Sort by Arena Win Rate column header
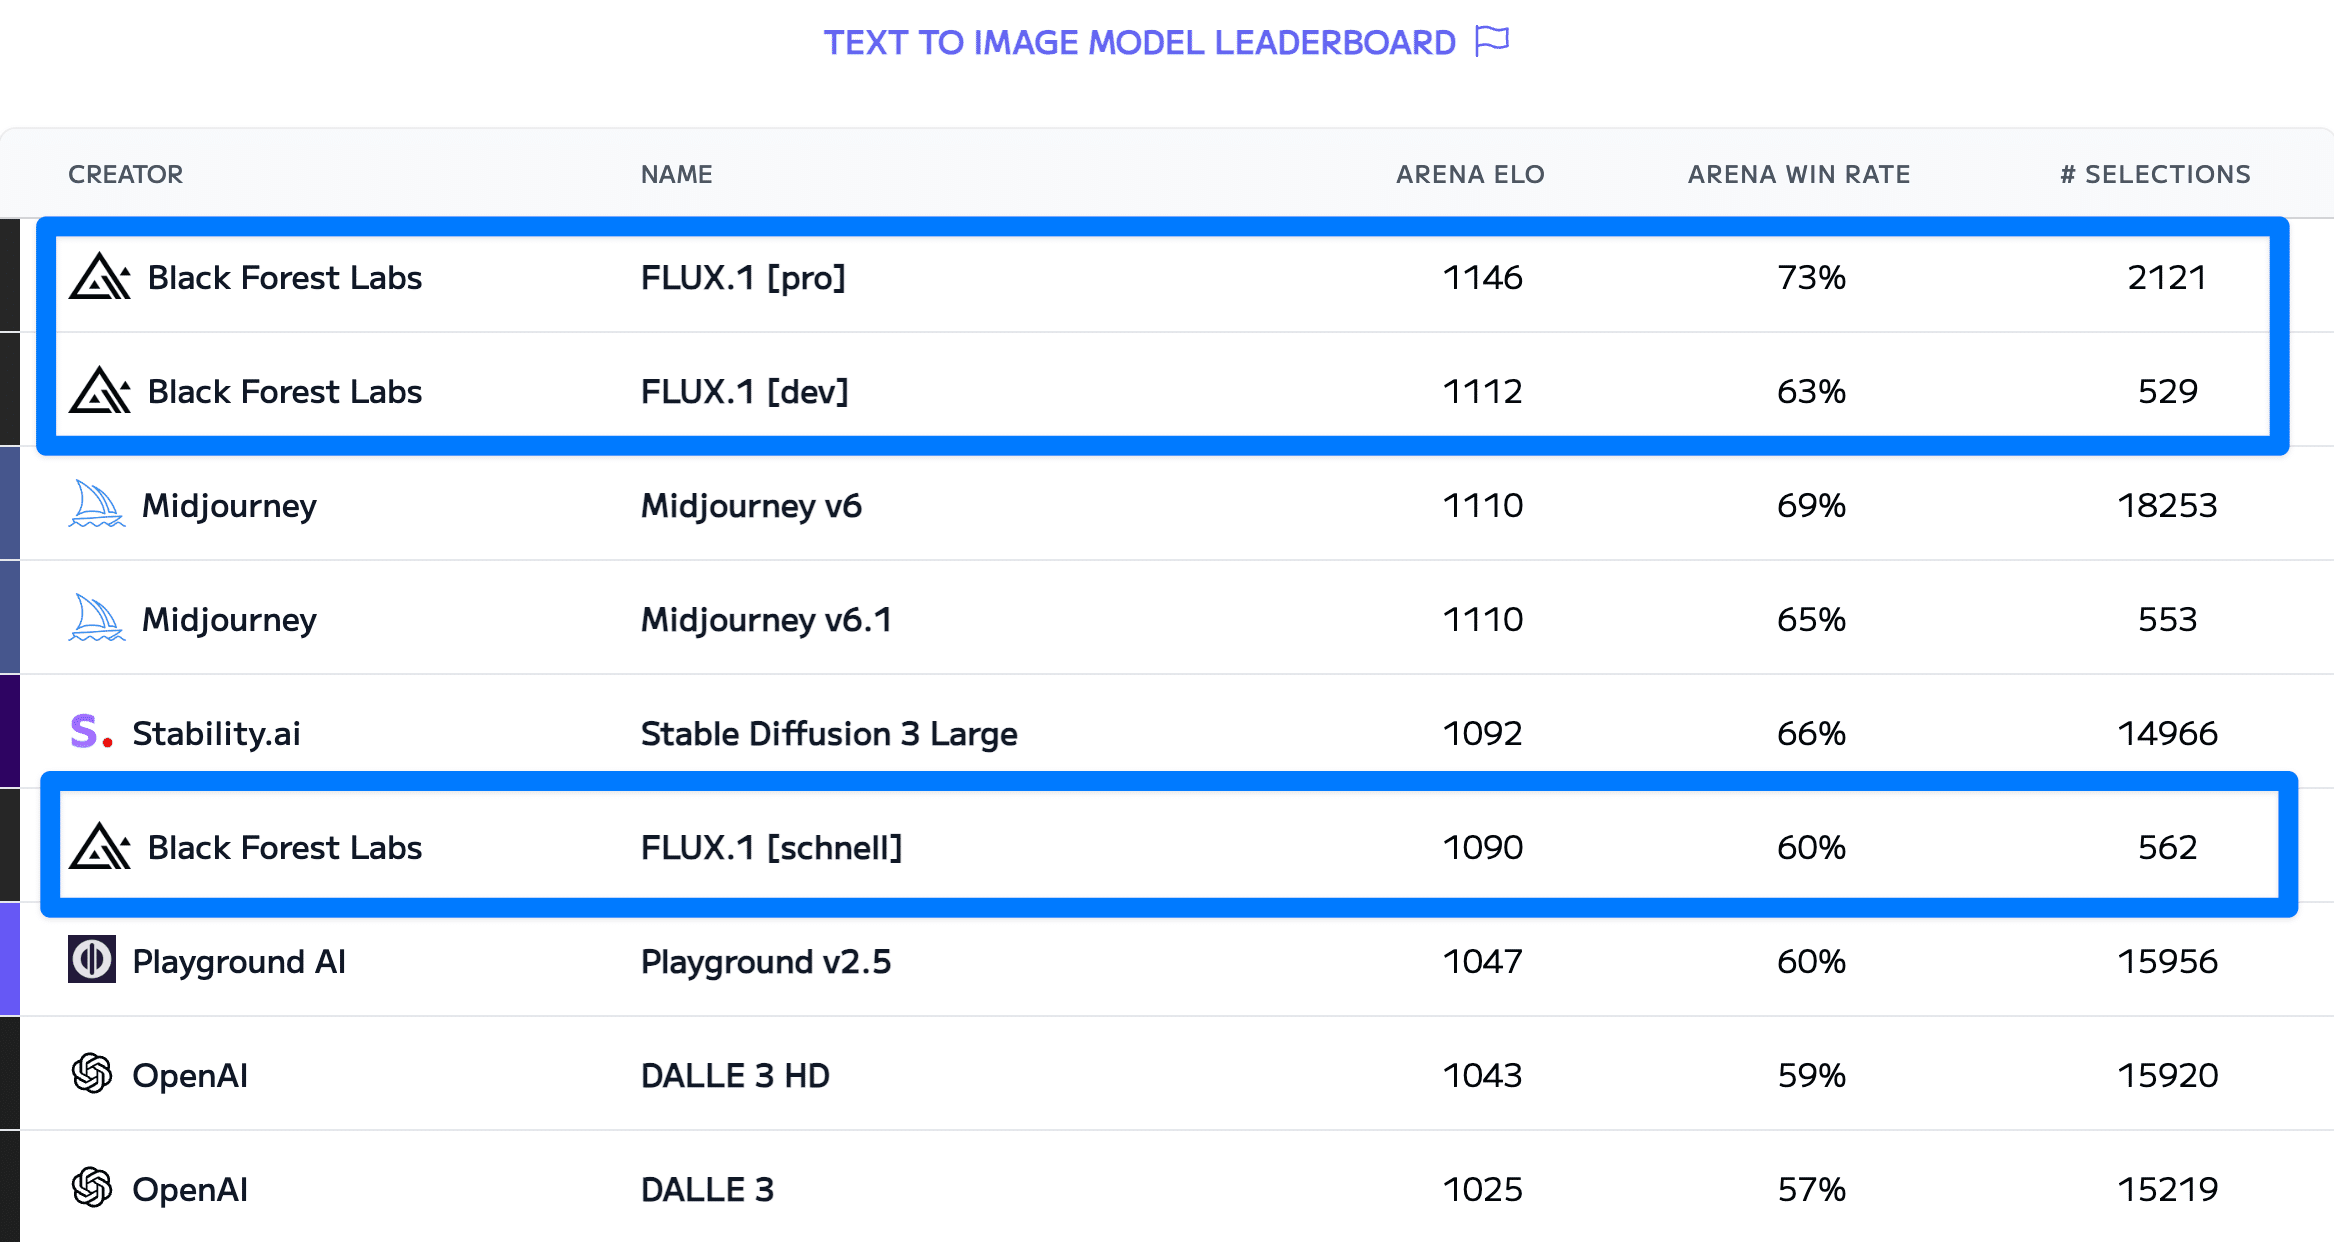 tap(1799, 174)
